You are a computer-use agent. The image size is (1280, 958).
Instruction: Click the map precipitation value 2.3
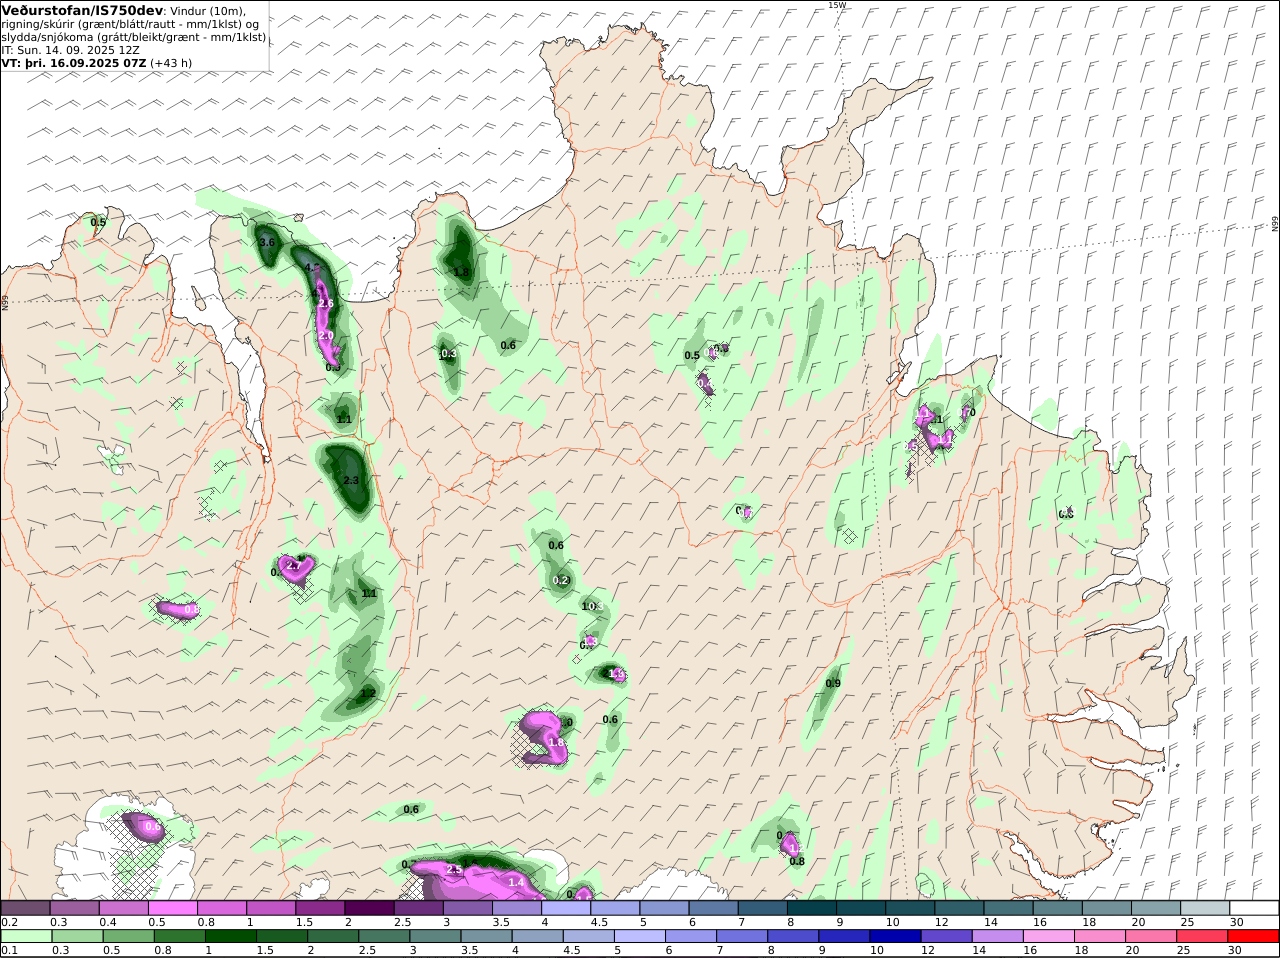[350, 481]
